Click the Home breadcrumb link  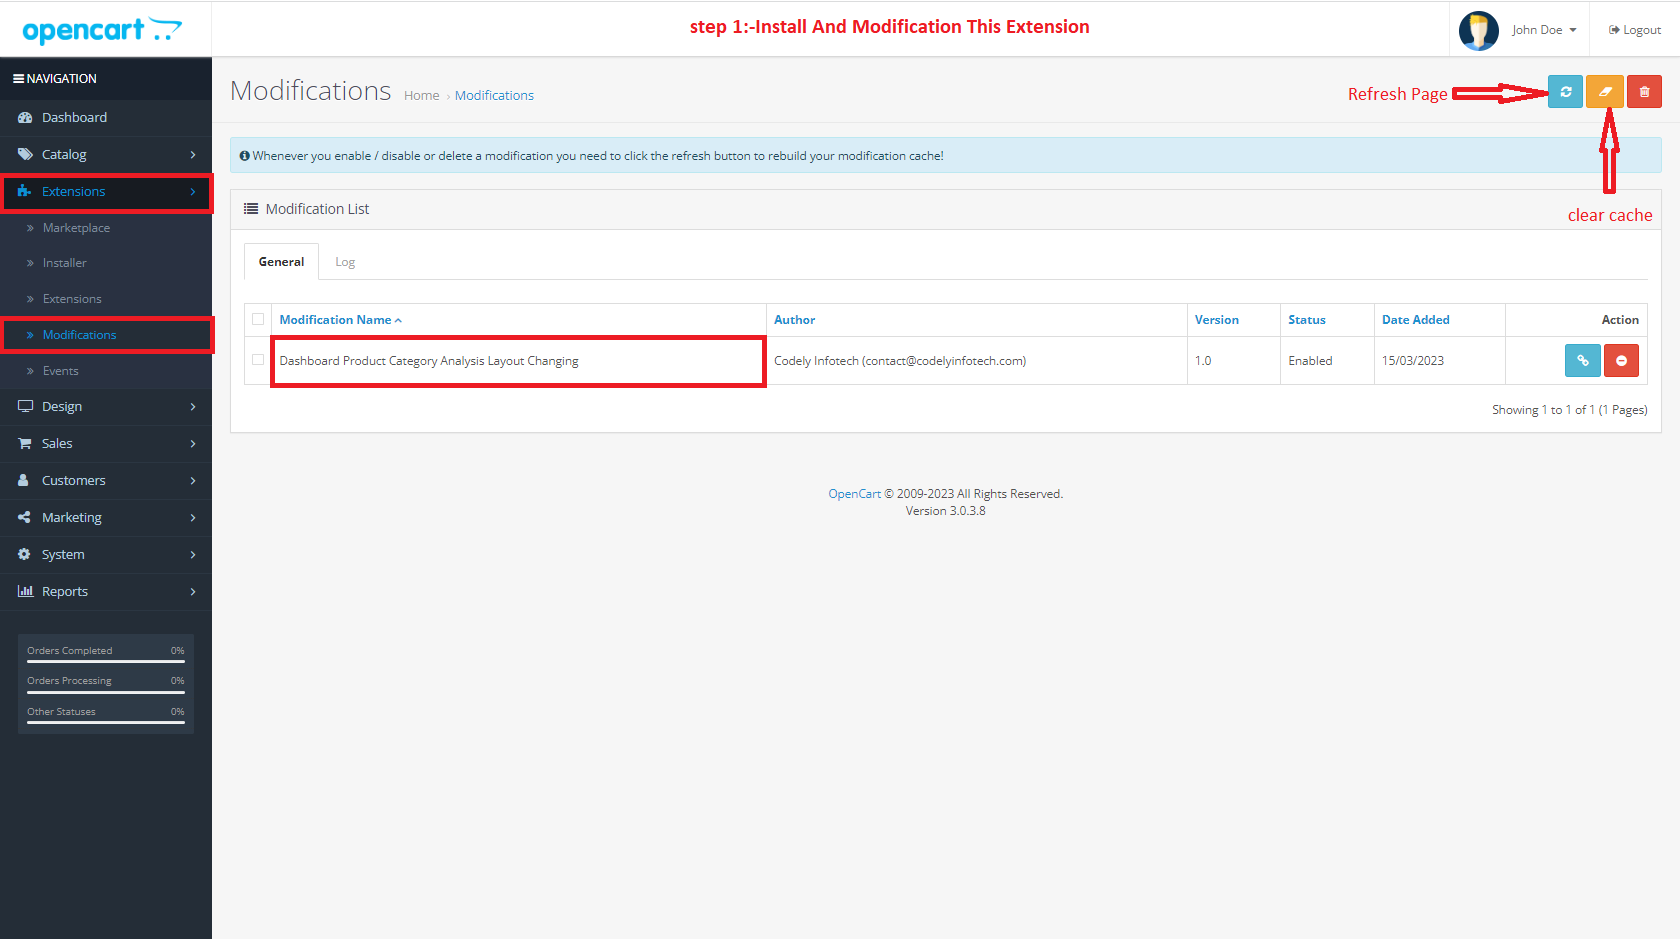pos(421,96)
